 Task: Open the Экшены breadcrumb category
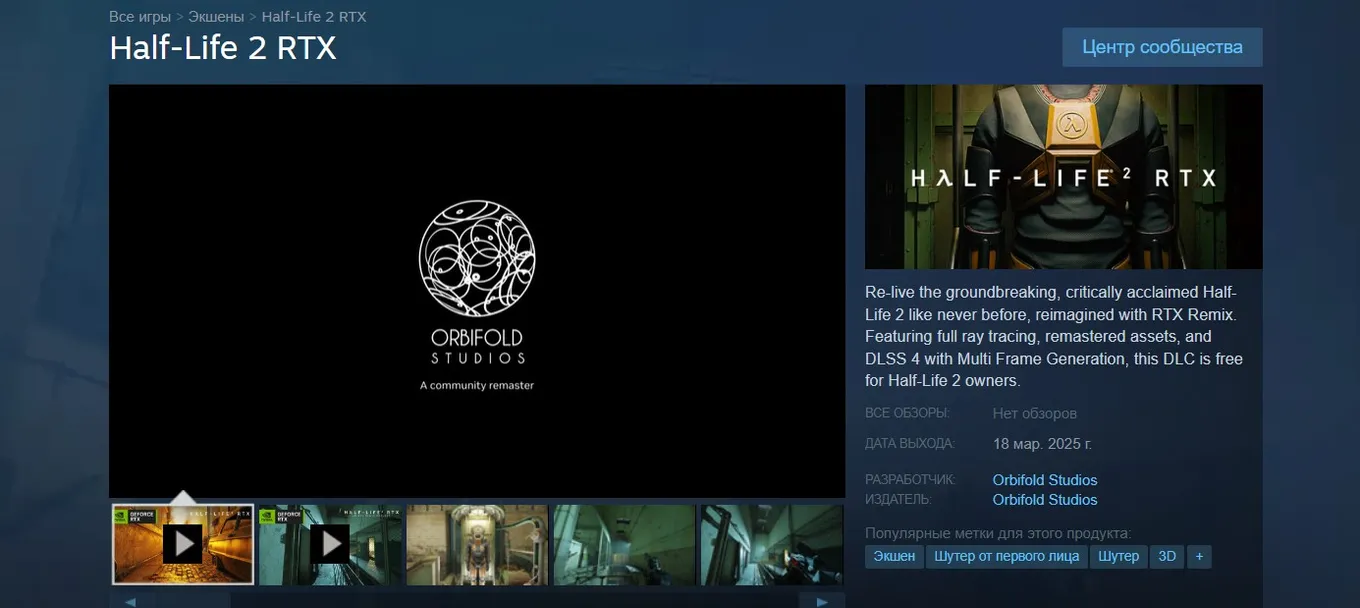(x=215, y=17)
